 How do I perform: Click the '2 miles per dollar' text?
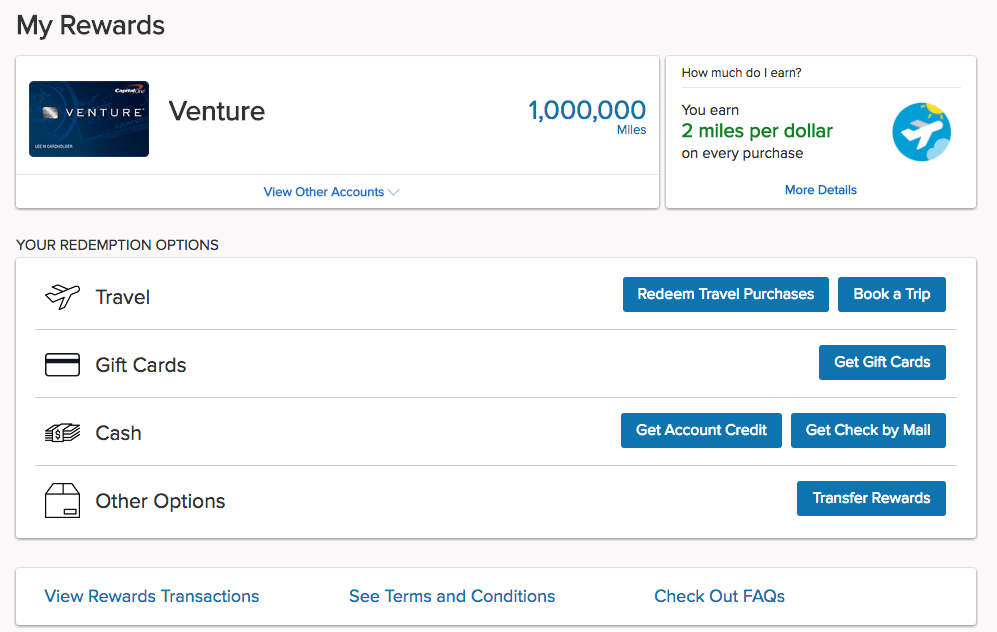coord(757,131)
